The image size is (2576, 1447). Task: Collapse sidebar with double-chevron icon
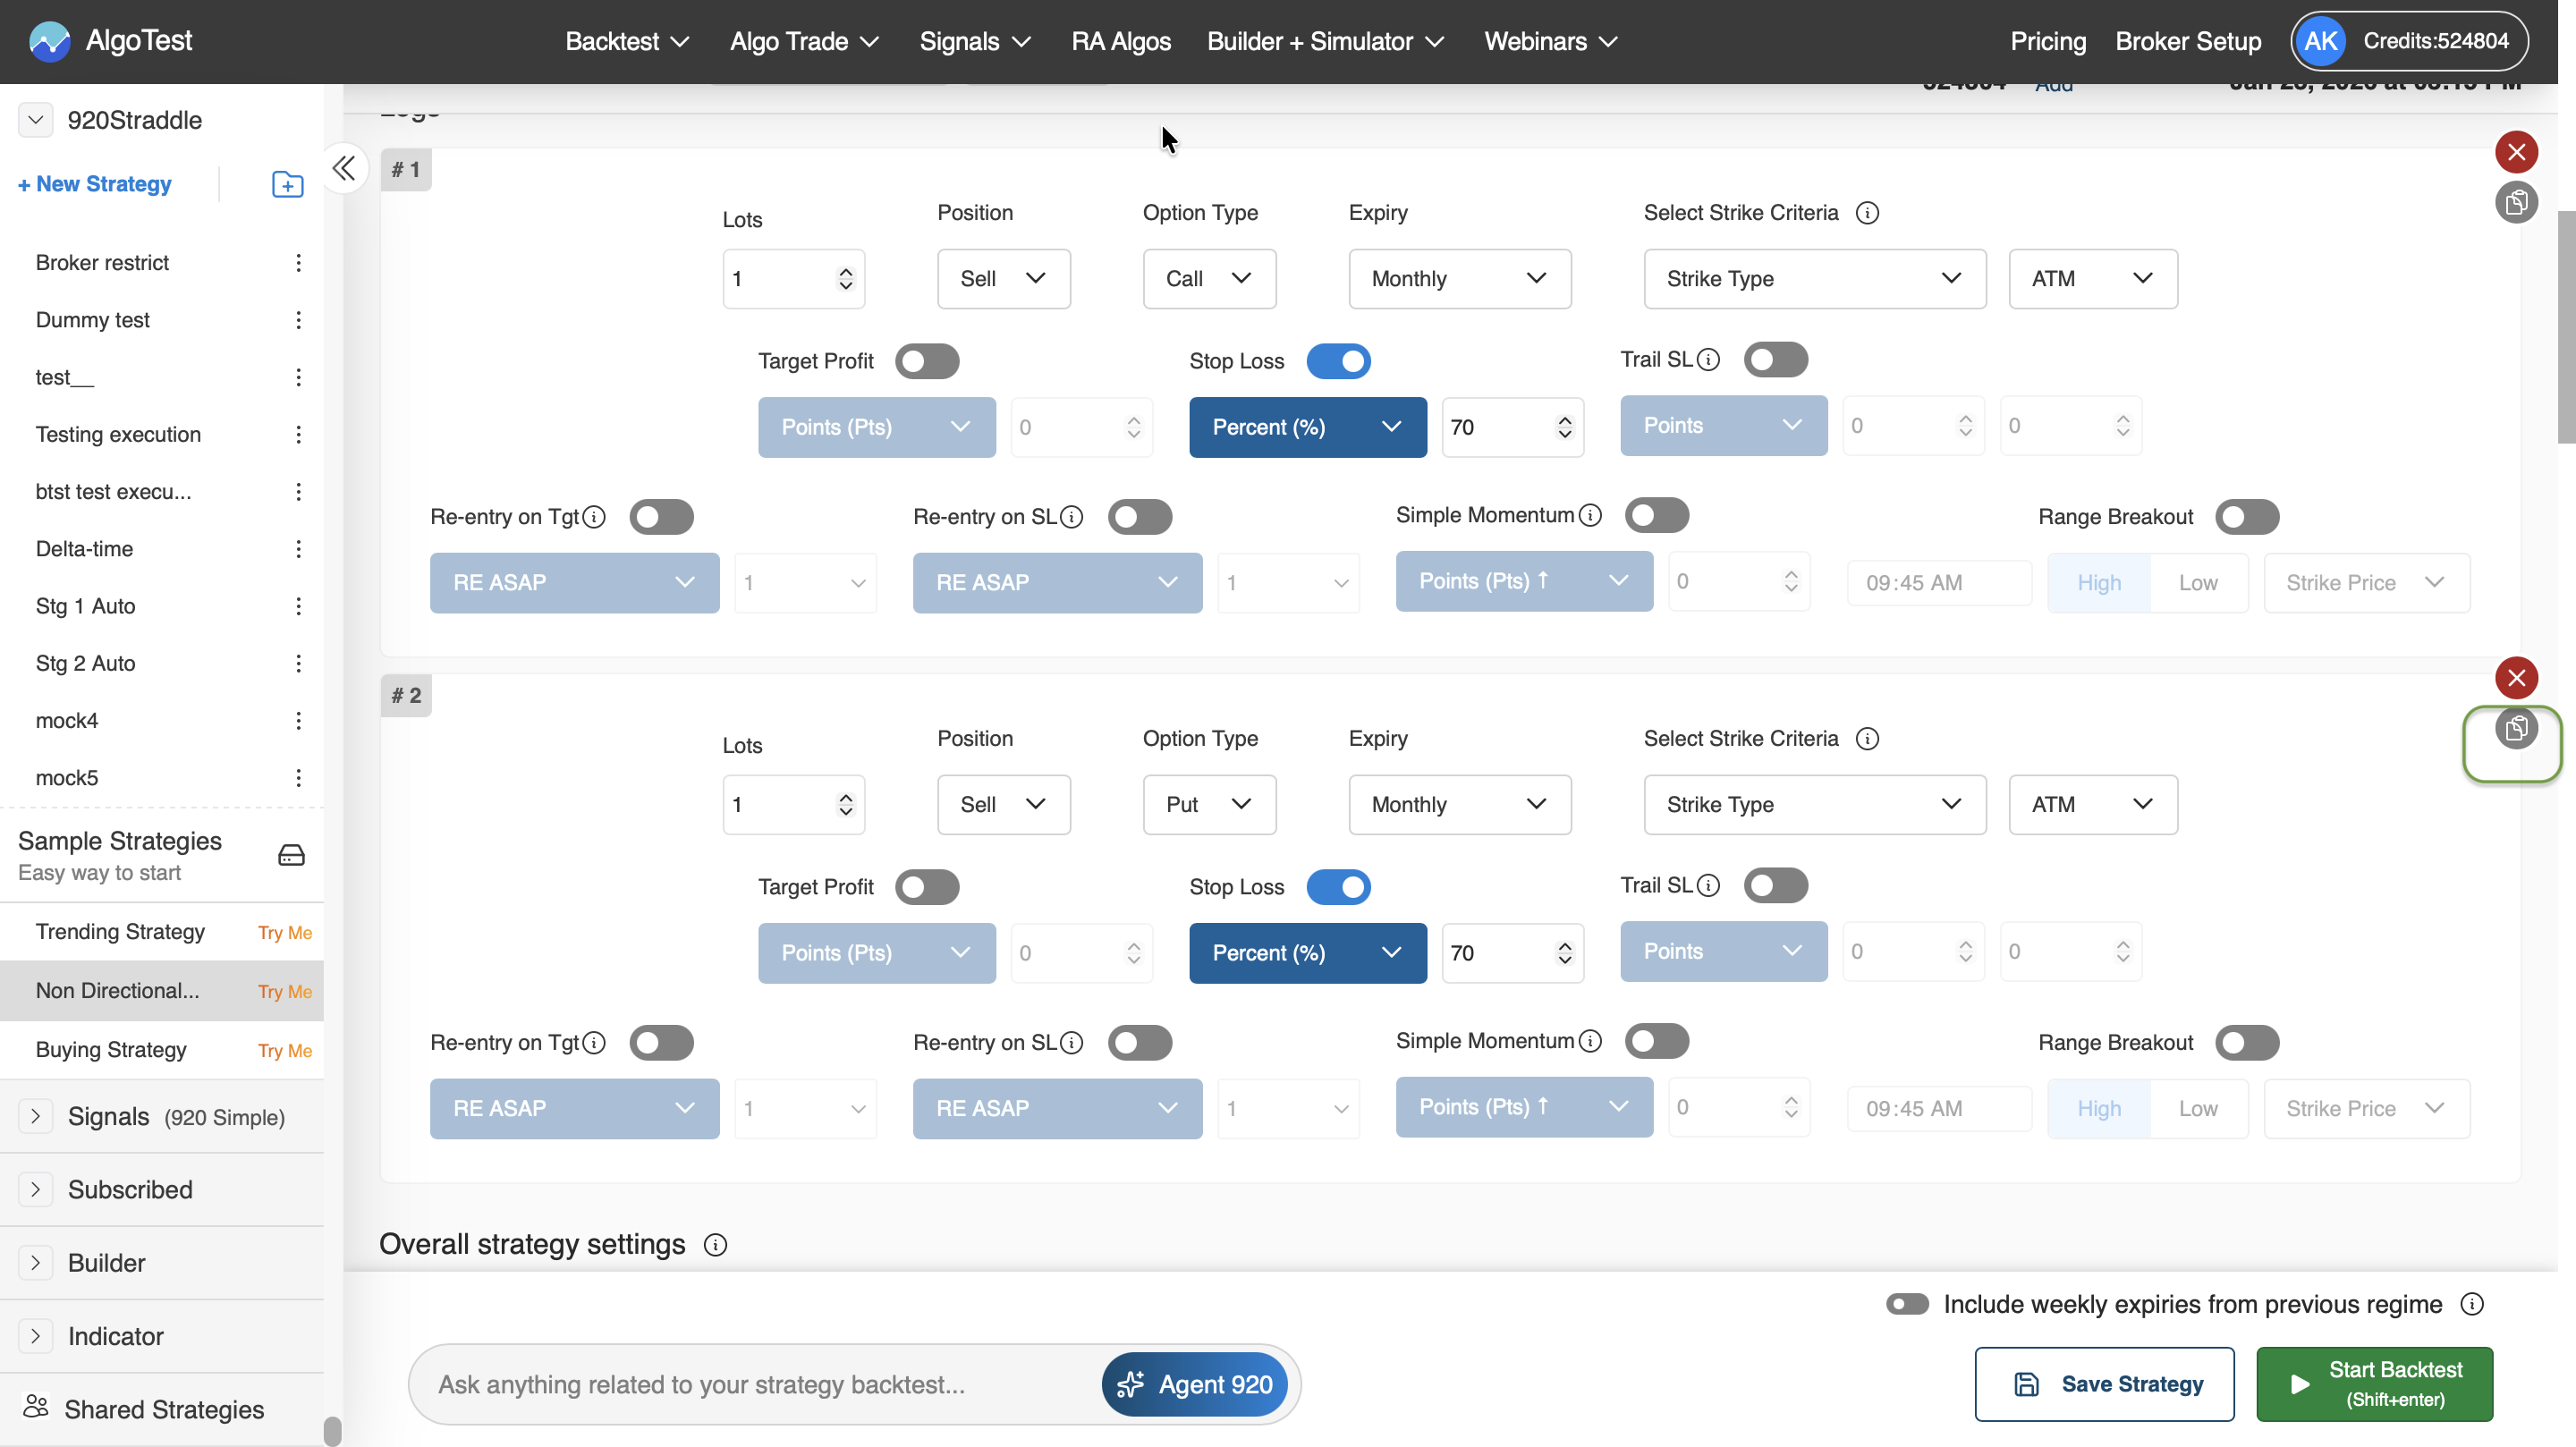[344, 168]
